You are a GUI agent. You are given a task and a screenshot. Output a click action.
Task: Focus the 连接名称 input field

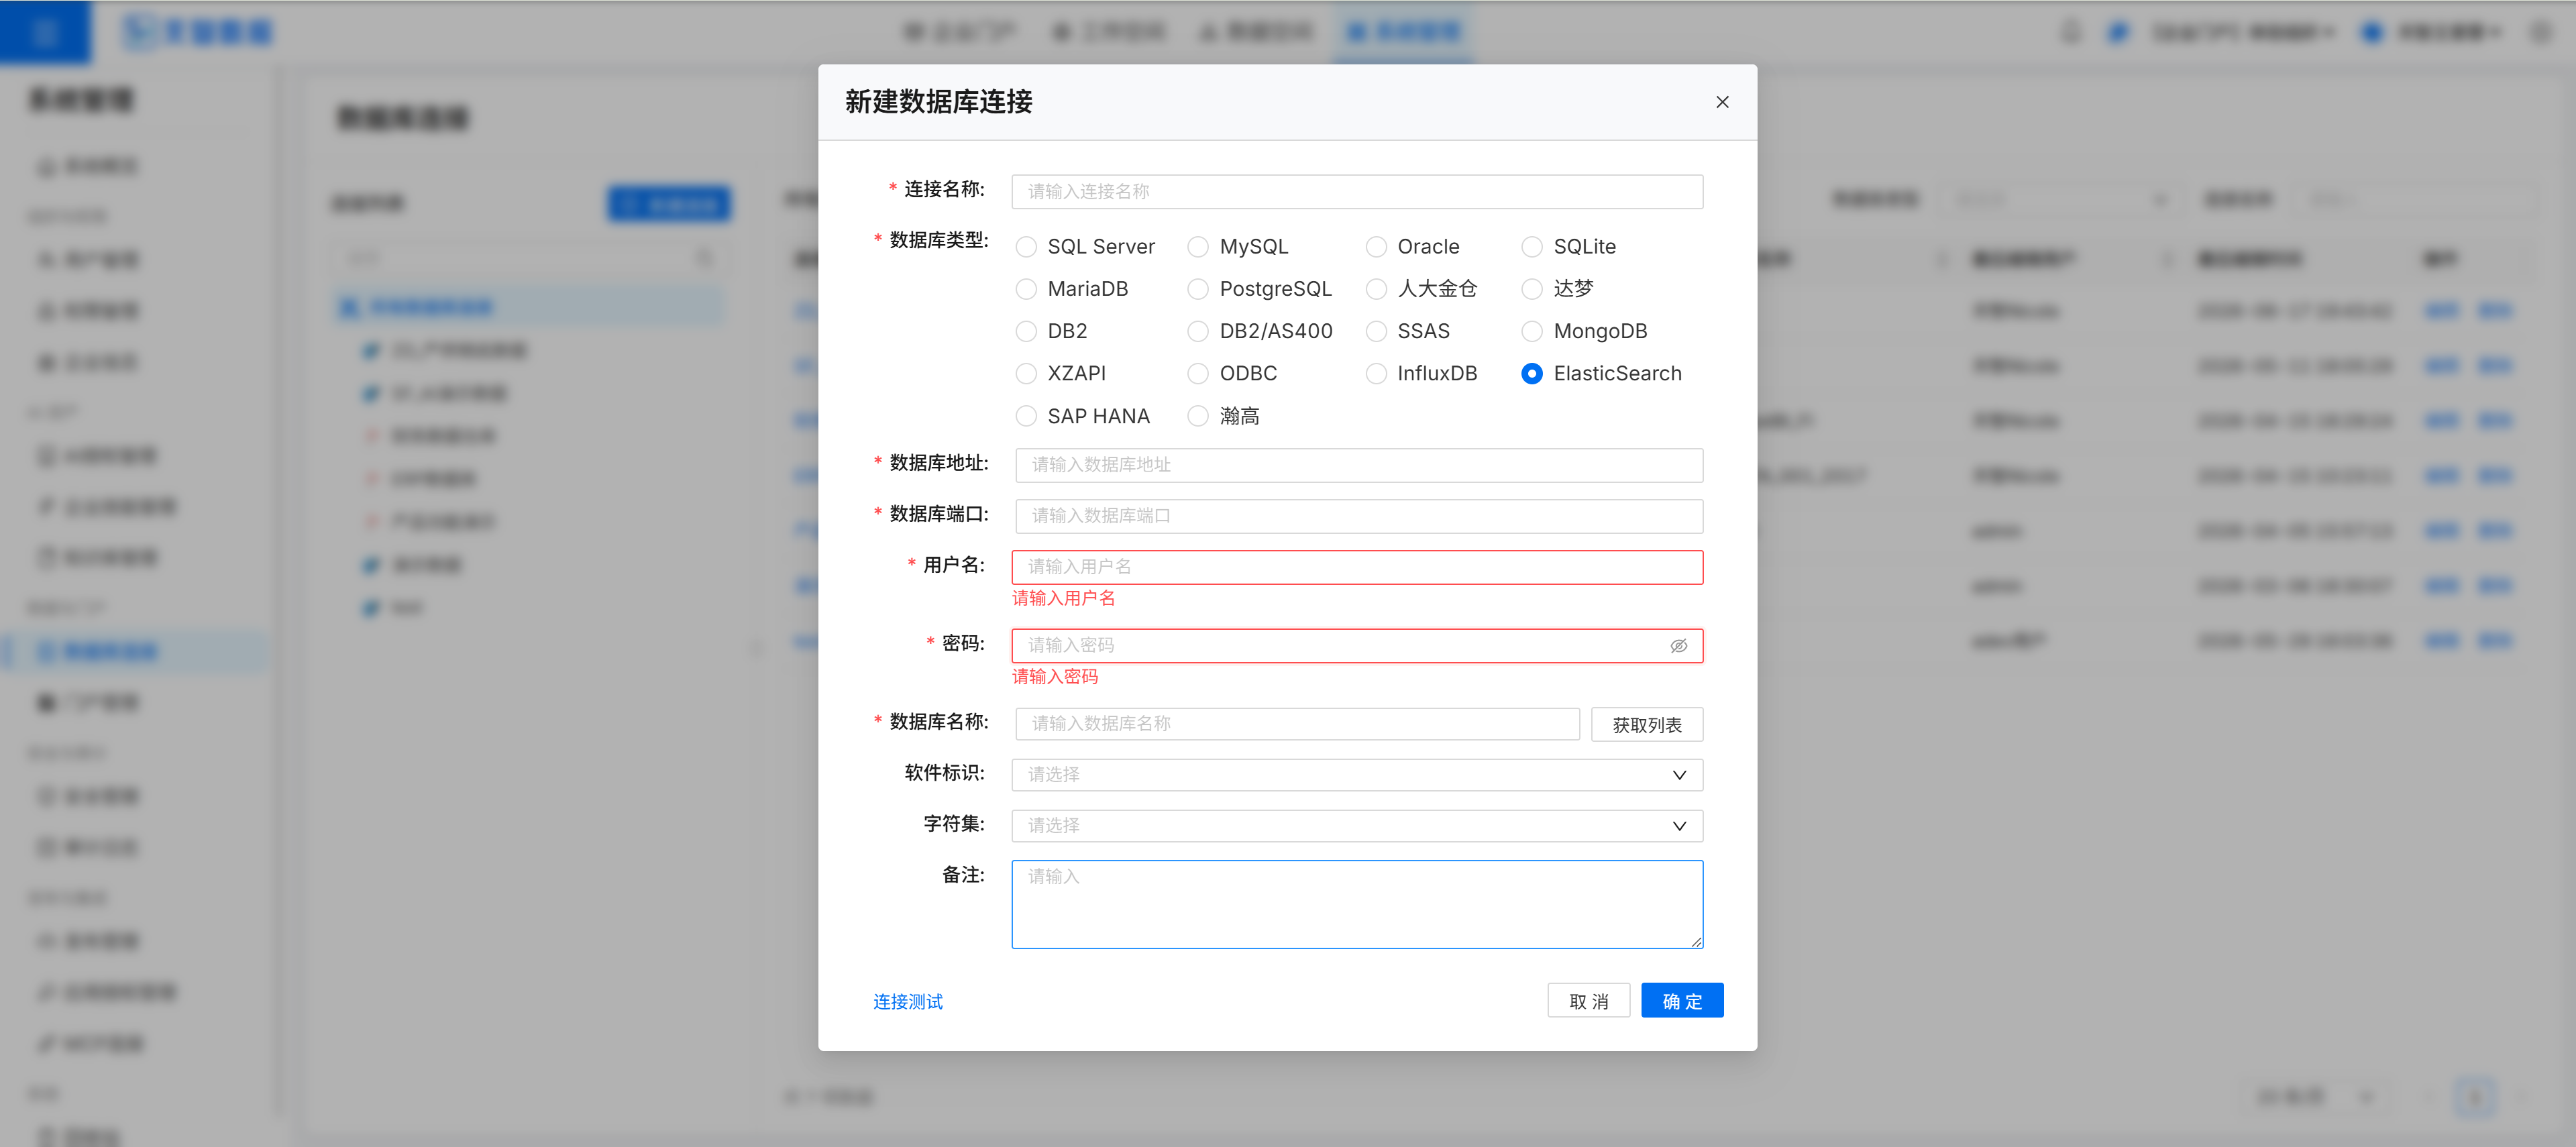coord(1357,192)
